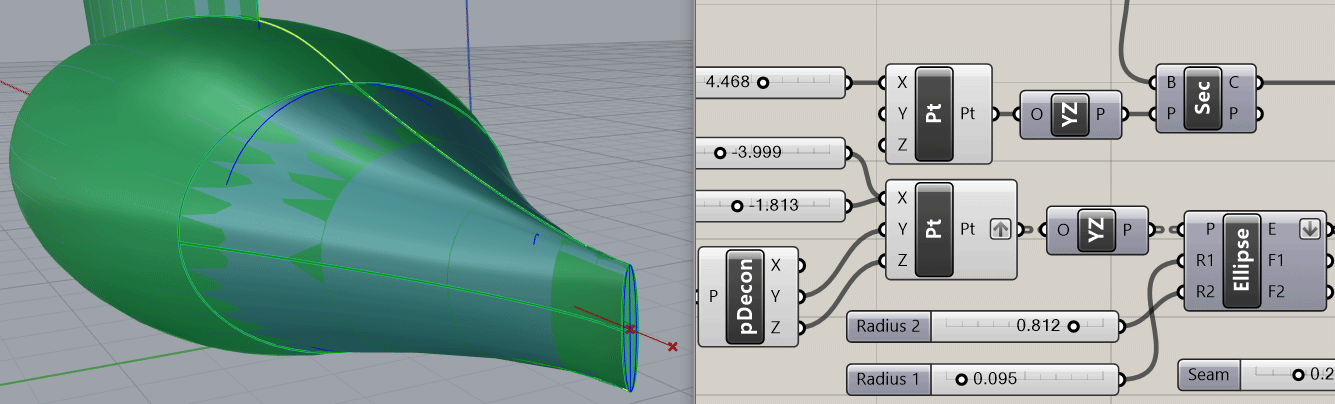This screenshot has width=1335, height=404.
Task: Click X output of pDecon component
Action: click(776, 265)
